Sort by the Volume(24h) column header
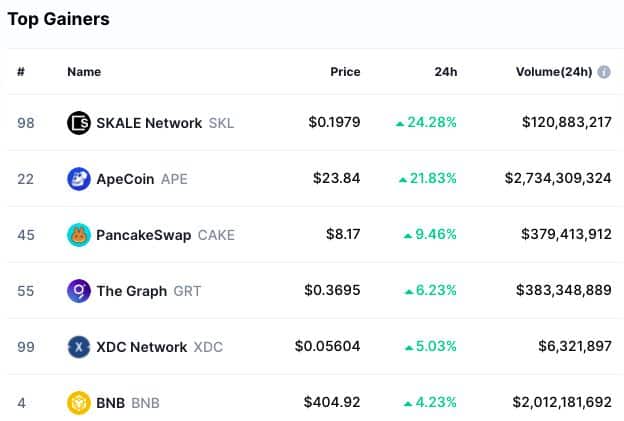 click(554, 72)
